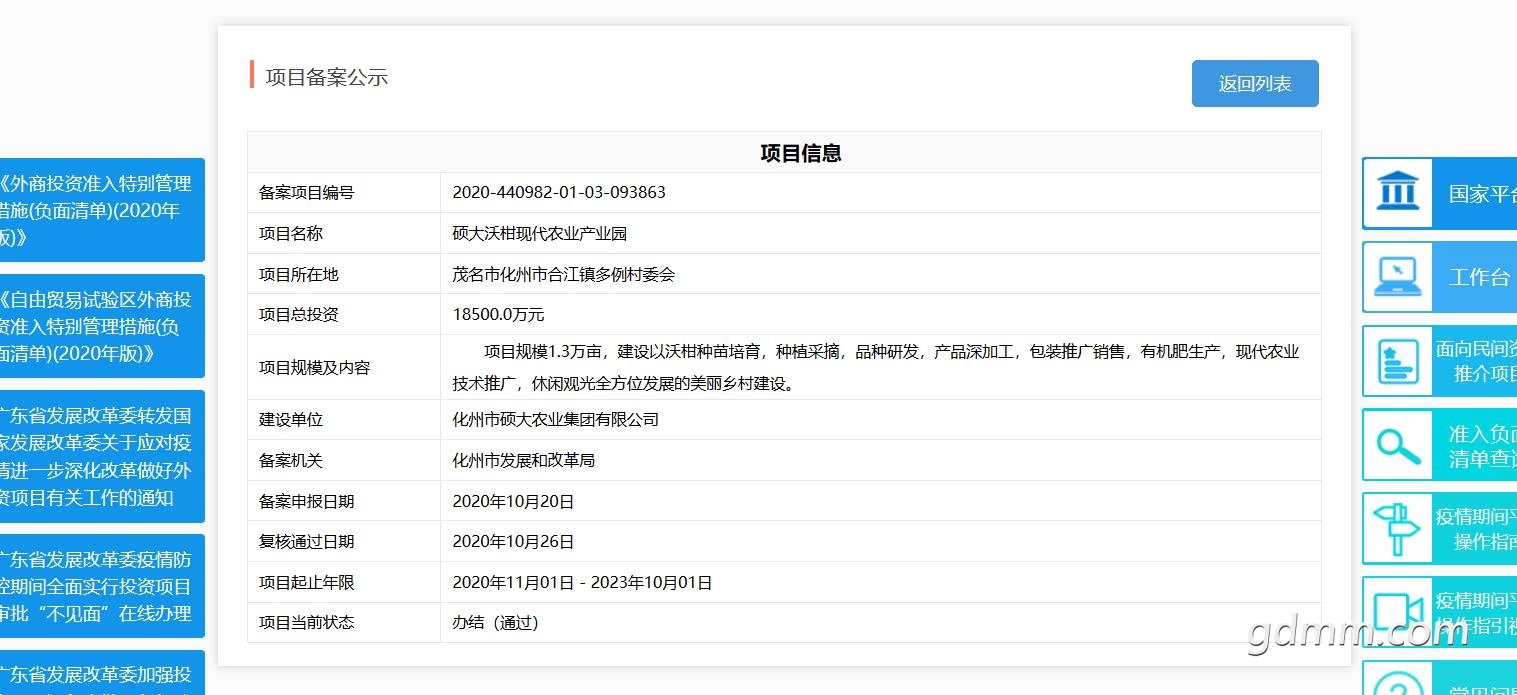Select the location 茂名市化州市合江镇多例村委会
This screenshot has height=695, width=1517.
(x=564, y=274)
